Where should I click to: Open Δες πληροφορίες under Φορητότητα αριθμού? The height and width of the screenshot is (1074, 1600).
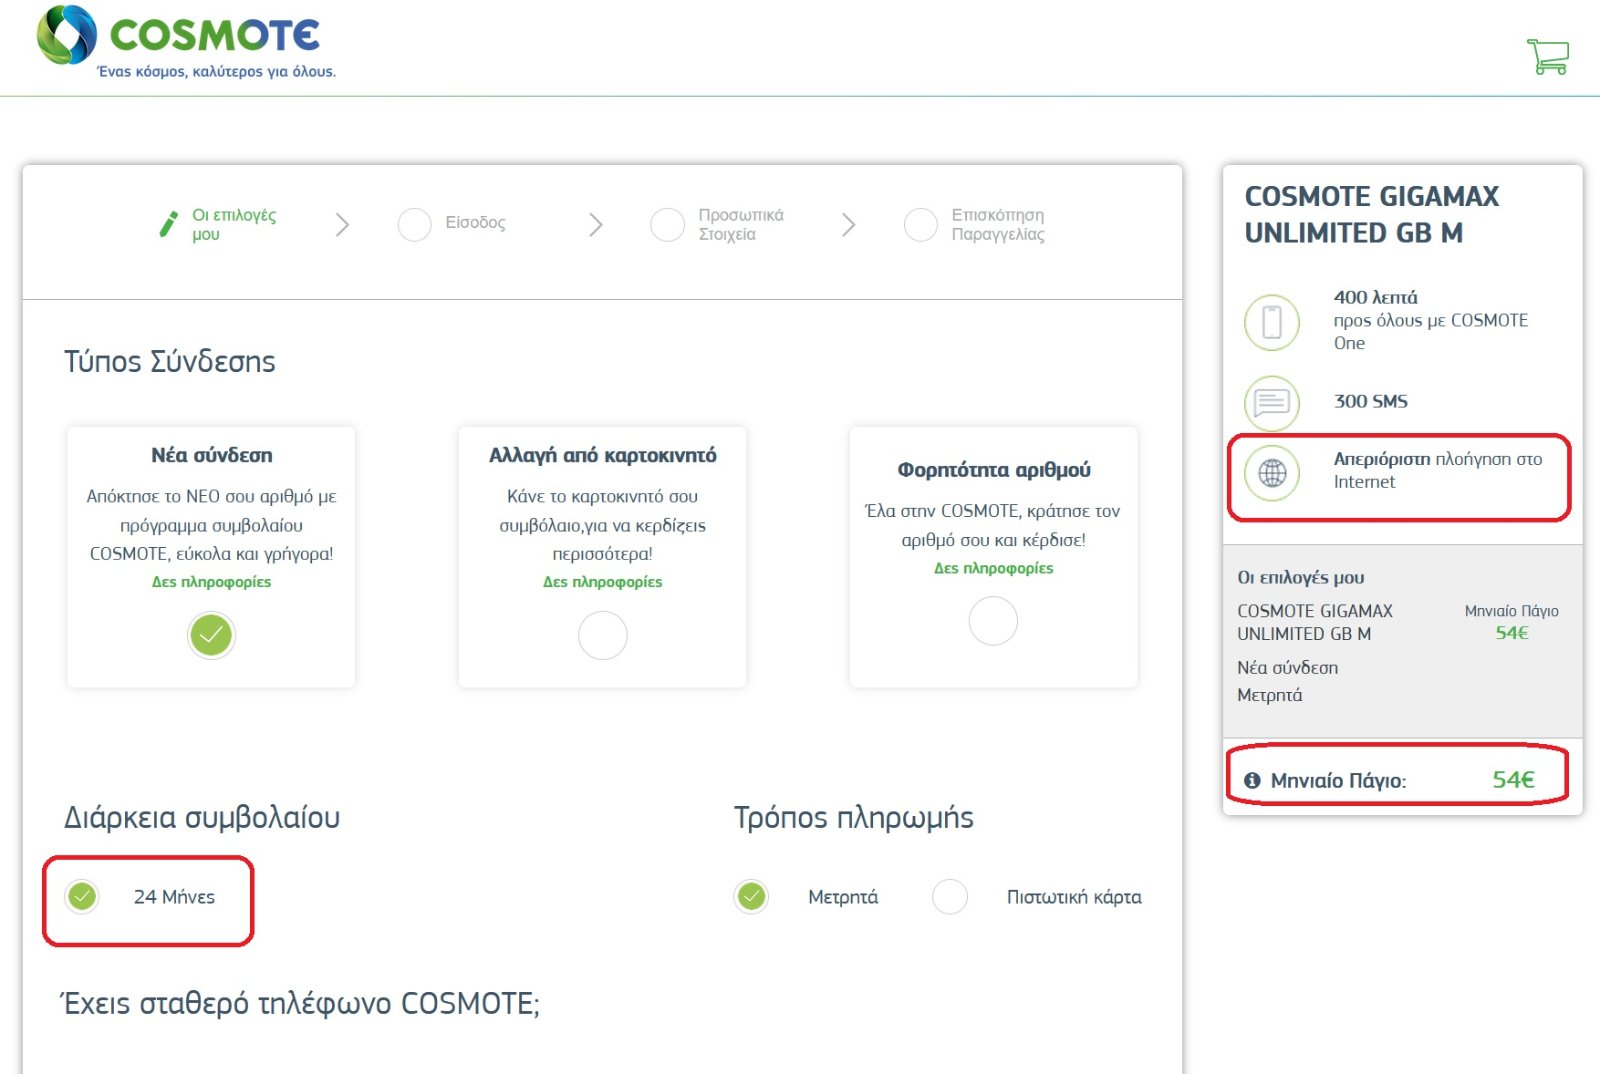pyautogui.click(x=993, y=568)
